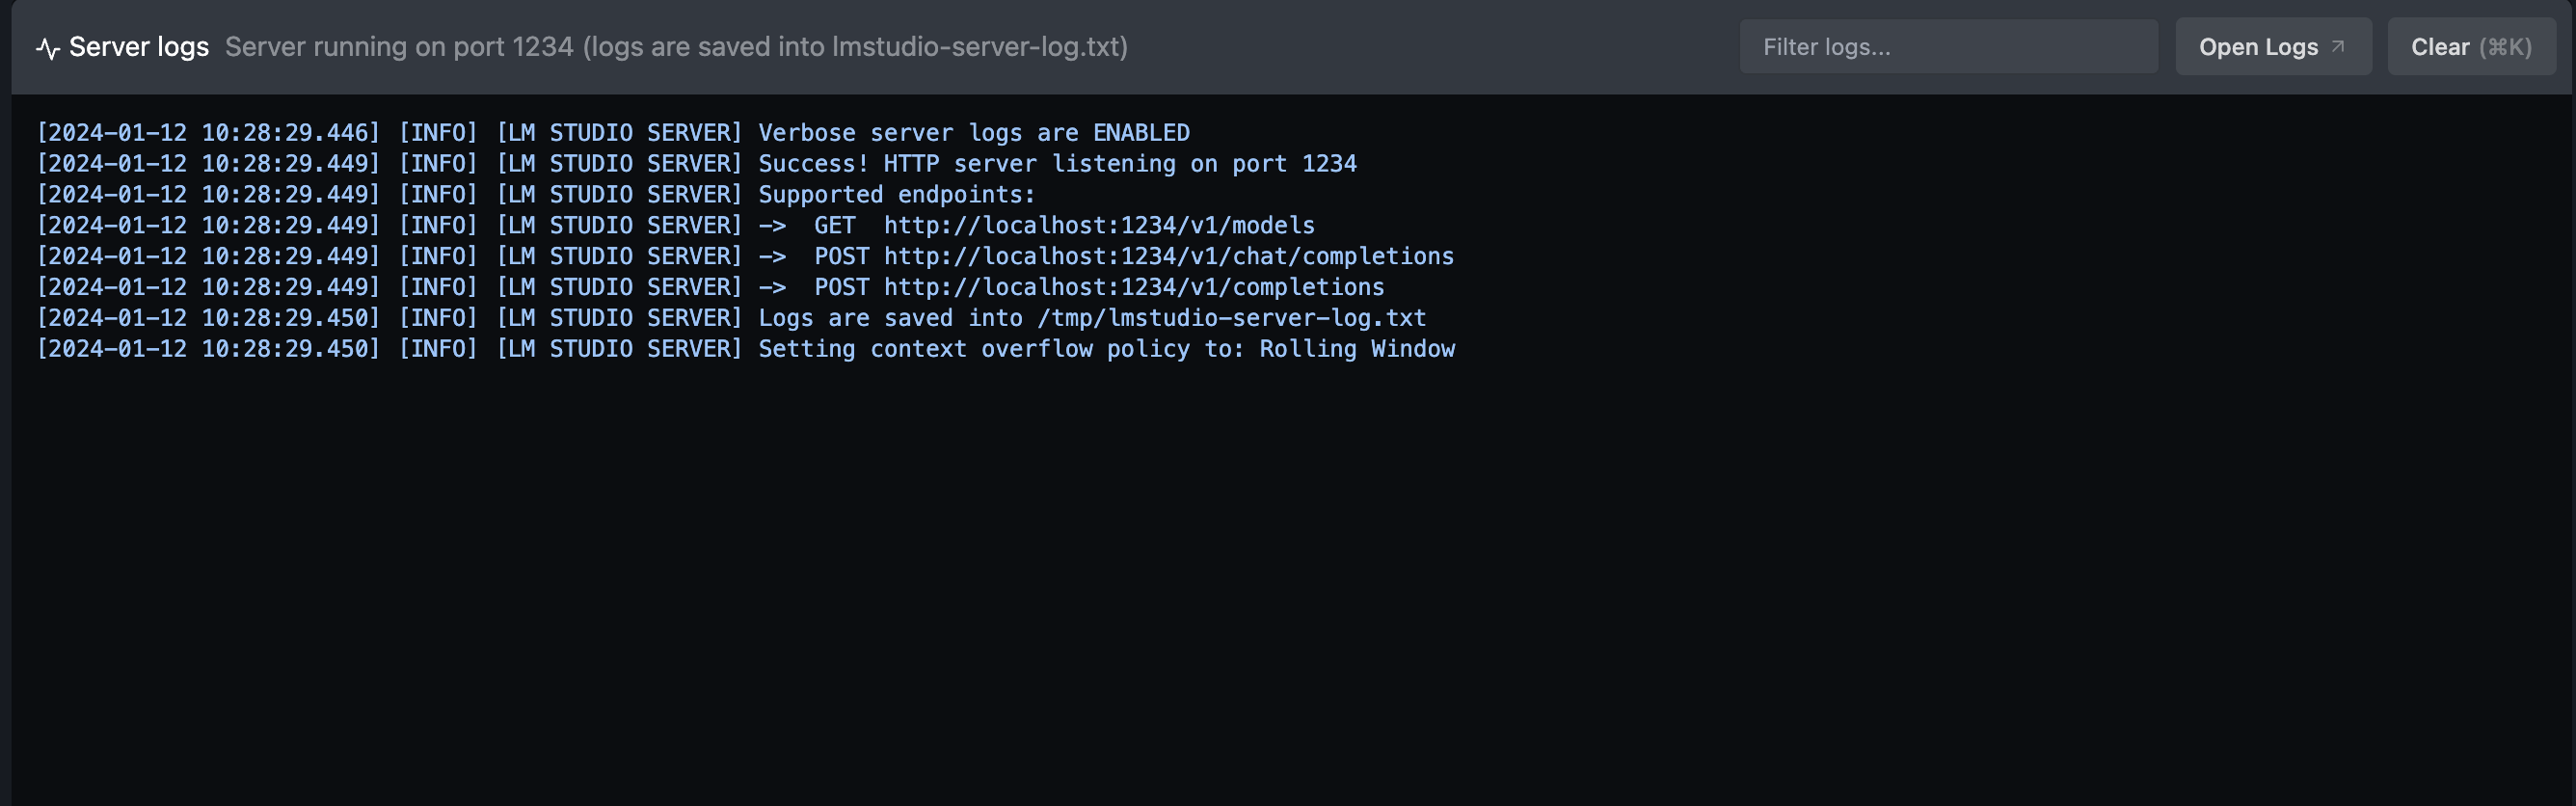The height and width of the screenshot is (806, 2576).
Task: Click the 'Supported endpoints:' log line
Action: (x=536, y=195)
